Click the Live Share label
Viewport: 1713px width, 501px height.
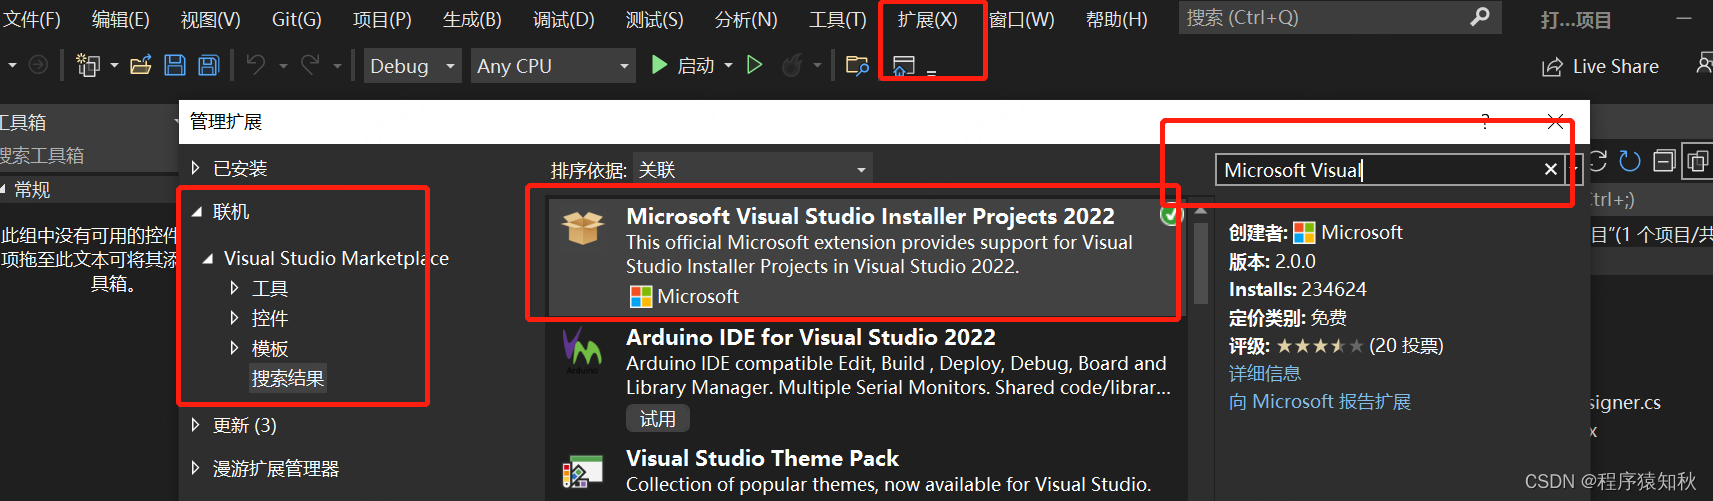[x=1615, y=67]
